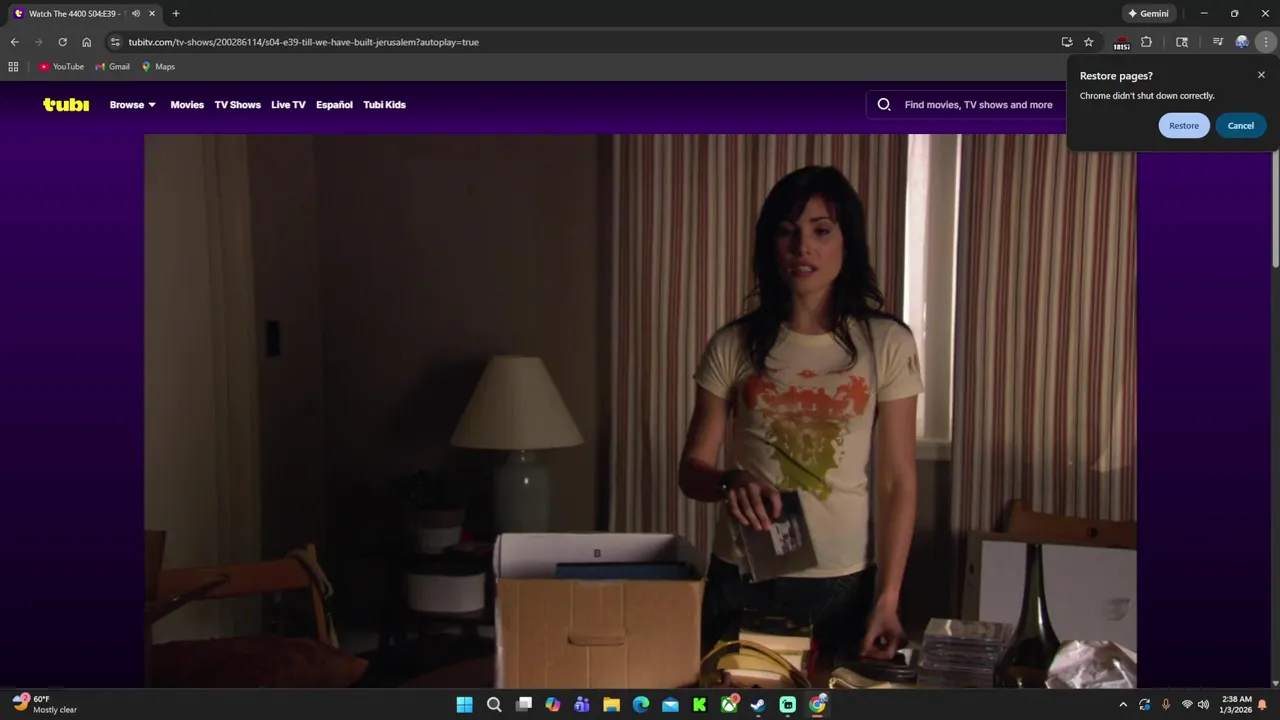This screenshot has height=720, width=1280.
Task: Open the notifications bell icon
Action: coord(1263,704)
